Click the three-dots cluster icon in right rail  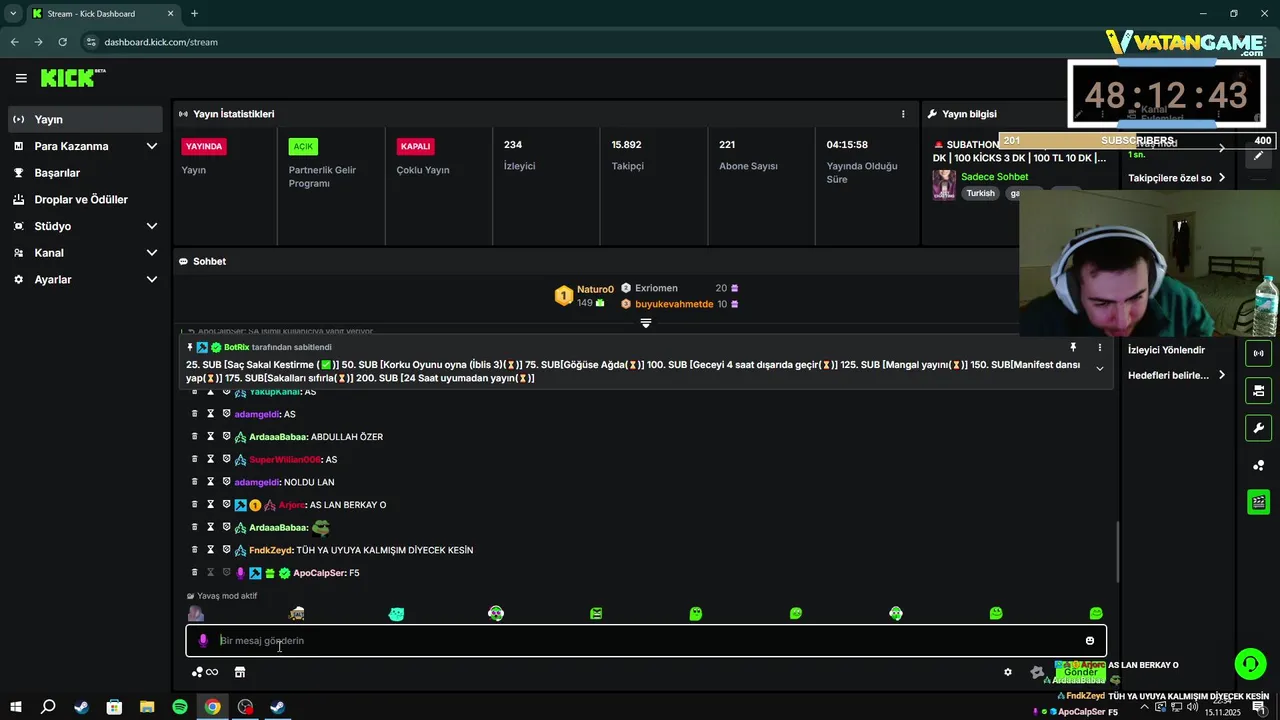click(x=1258, y=465)
